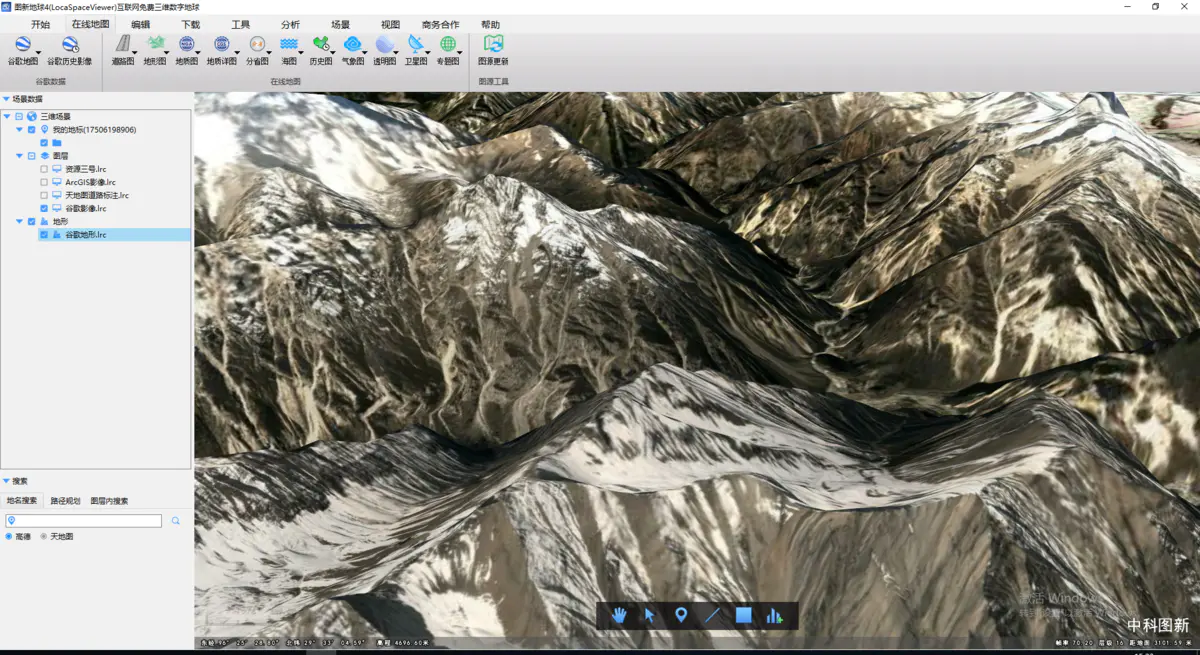Select the 谷歌影像.lrc tree row label

86,208
